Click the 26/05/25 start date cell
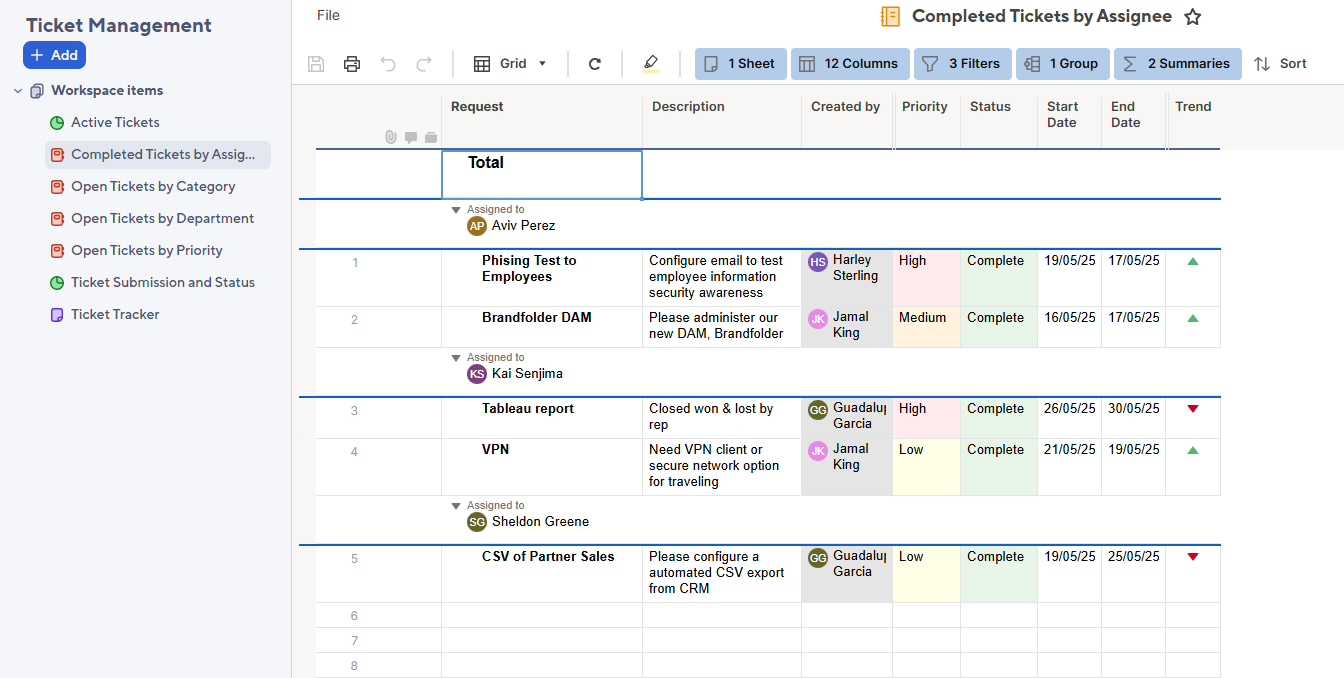Image resolution: width=1344 pixels, height=678 pixels. [x=1070, y=418]
